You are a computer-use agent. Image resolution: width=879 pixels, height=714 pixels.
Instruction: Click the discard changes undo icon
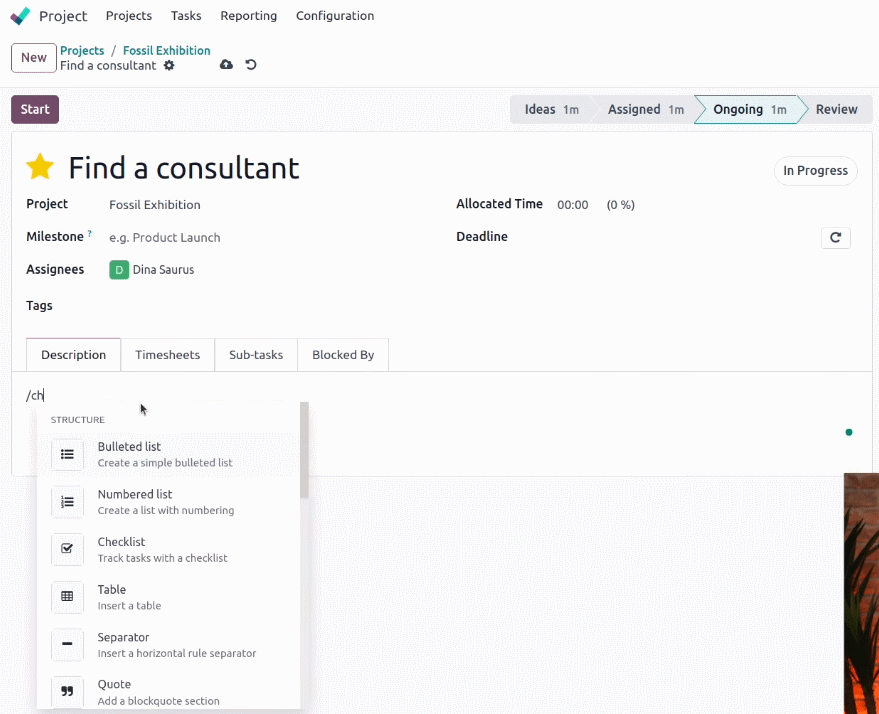pos(251,64)
